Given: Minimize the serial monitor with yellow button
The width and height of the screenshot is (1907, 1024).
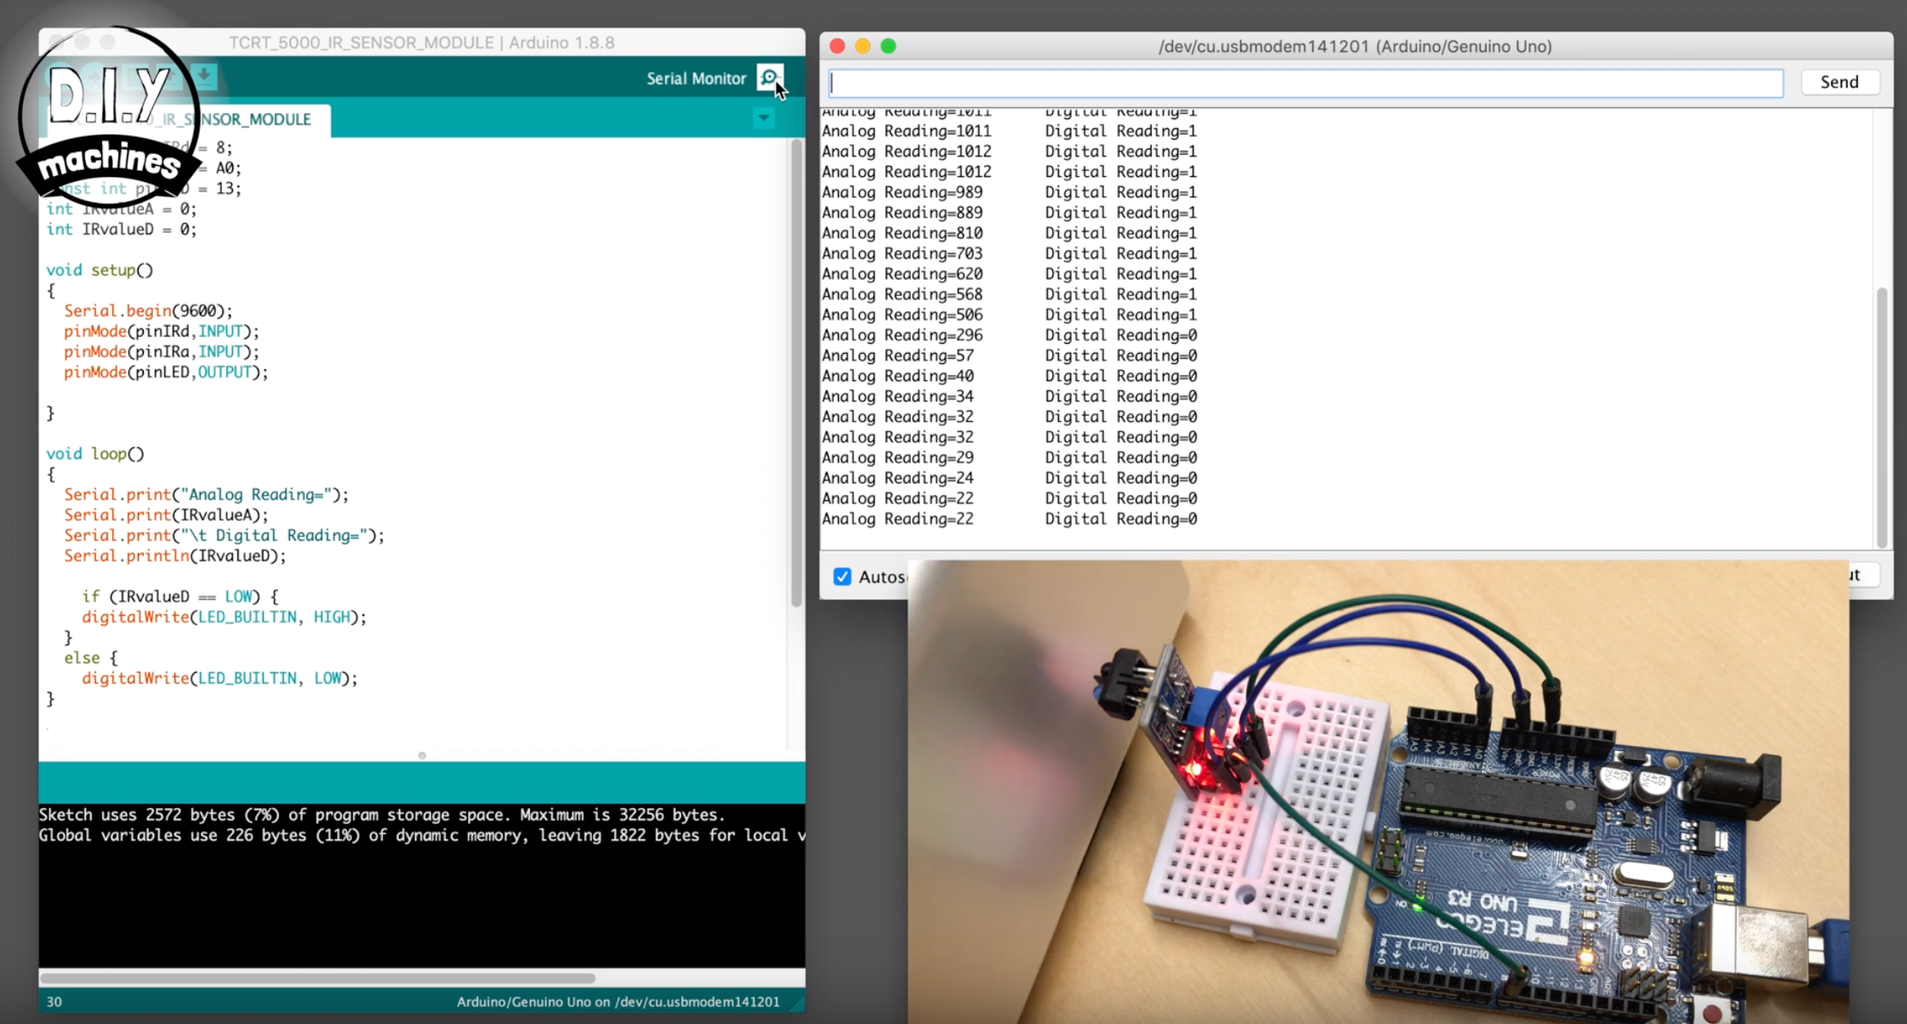Looking at the screenshot, I should point(863,46).
